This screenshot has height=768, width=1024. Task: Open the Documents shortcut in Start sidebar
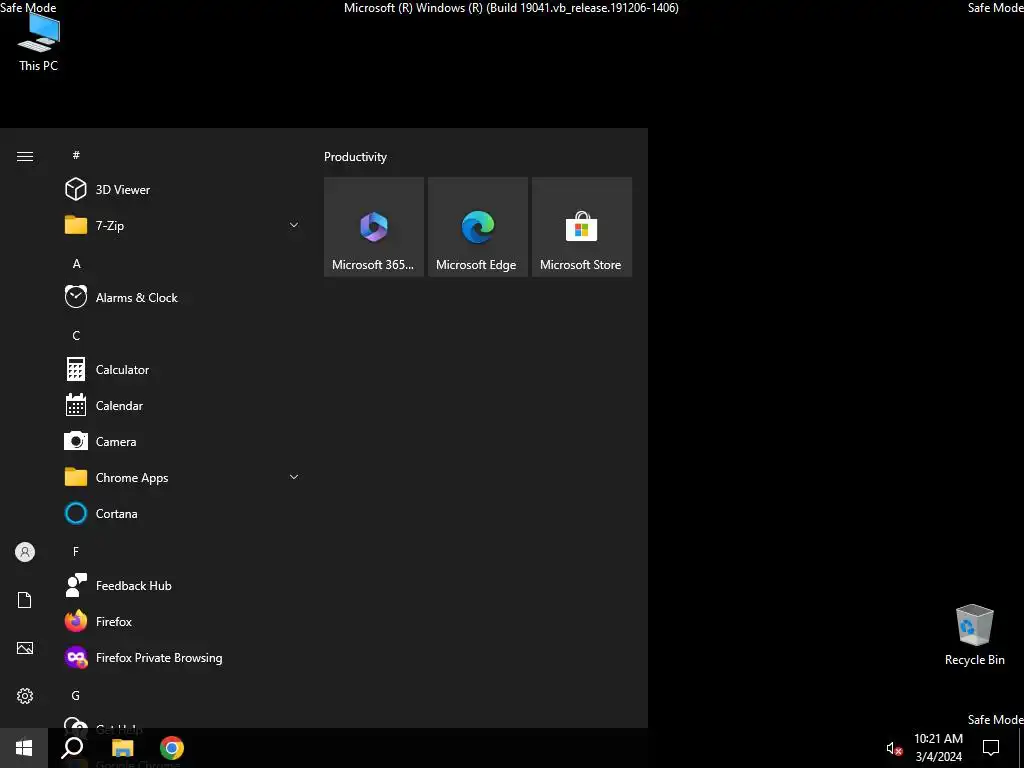[x=25, y=600]
